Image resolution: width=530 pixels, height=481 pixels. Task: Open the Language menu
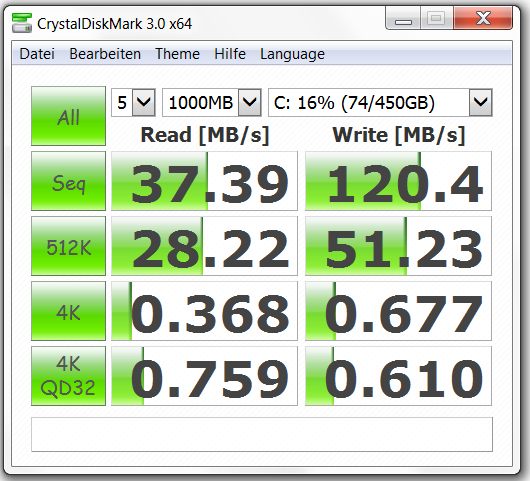coord(292,54)
